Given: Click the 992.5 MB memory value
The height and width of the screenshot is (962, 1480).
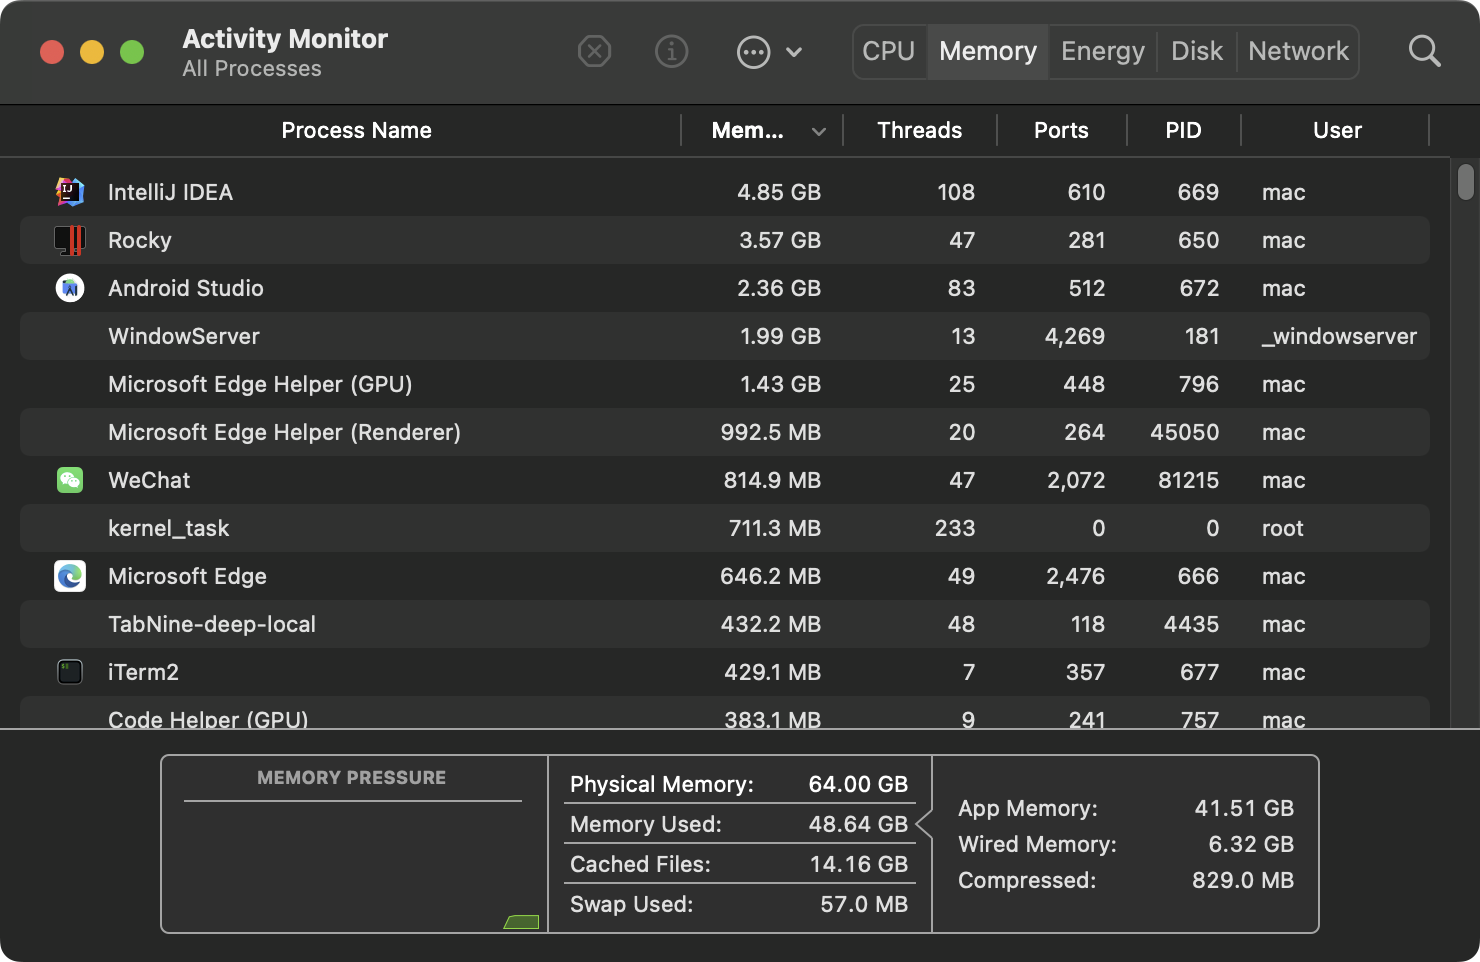Looking at the screenshot, I should (x=771, y=432).
